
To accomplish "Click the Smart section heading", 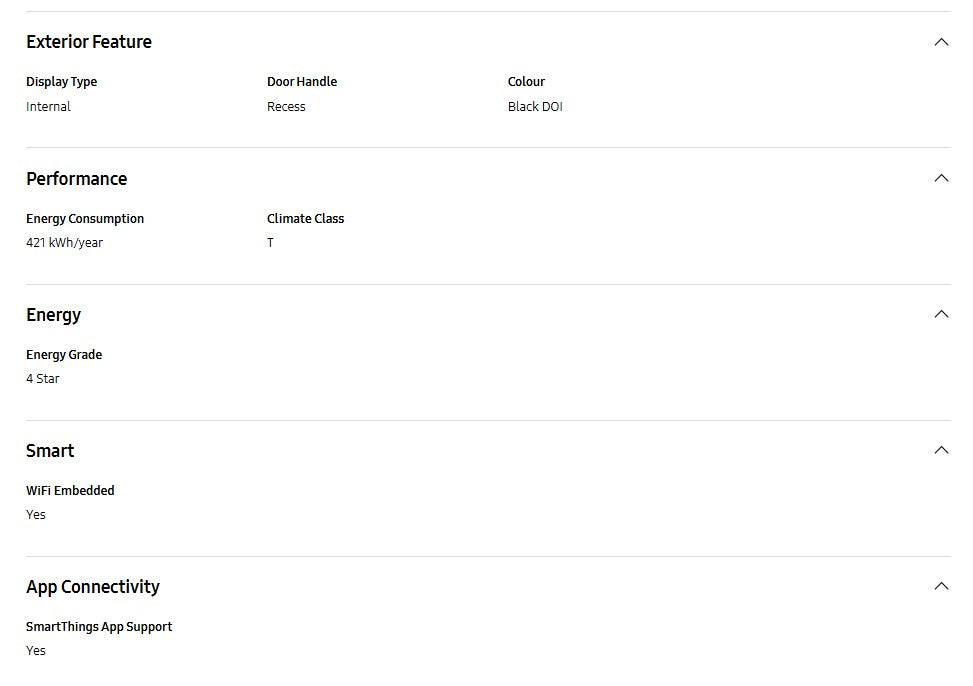I will point(50,451).
